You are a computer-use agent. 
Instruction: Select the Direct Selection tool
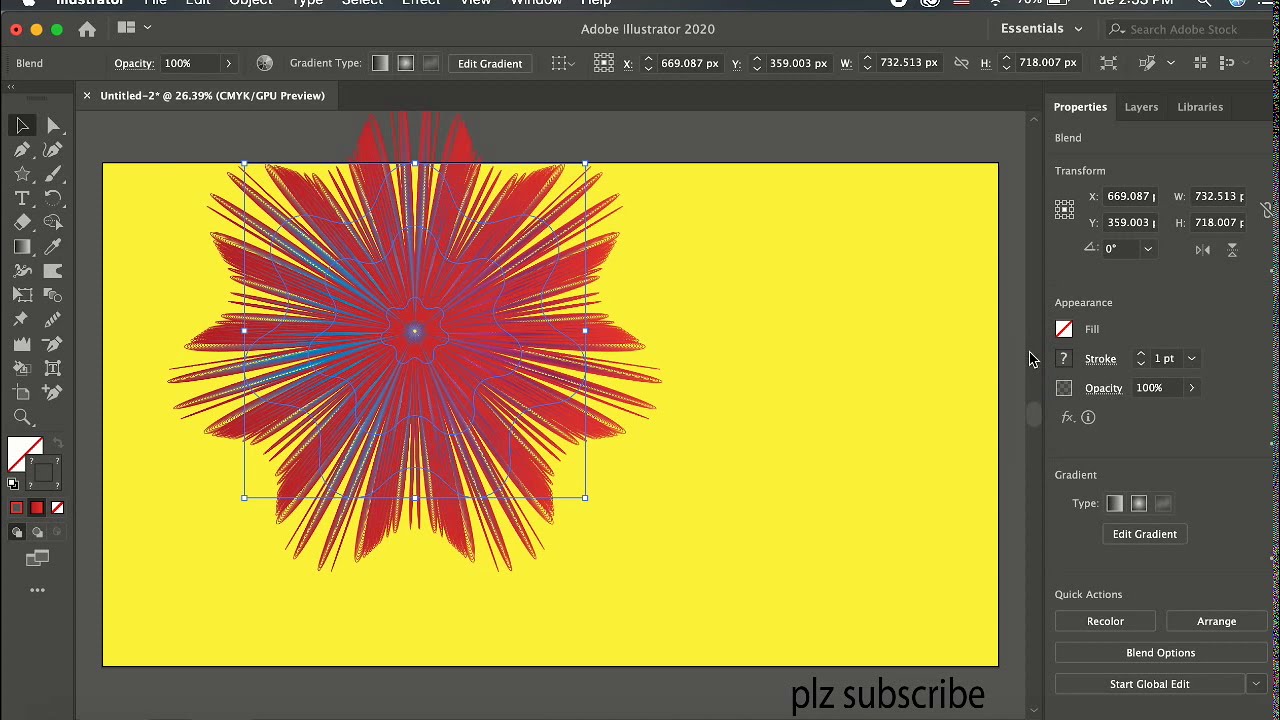pos(54,125)
